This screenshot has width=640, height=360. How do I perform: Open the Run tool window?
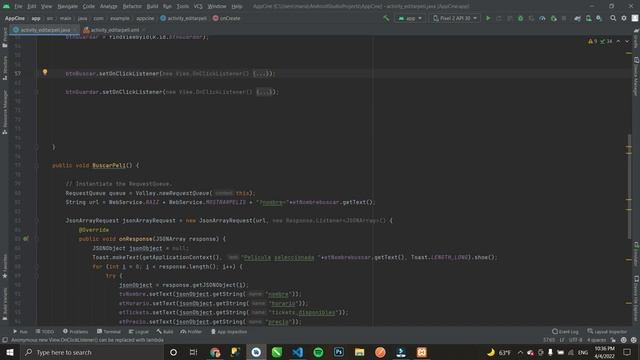[x=20, y=331]
